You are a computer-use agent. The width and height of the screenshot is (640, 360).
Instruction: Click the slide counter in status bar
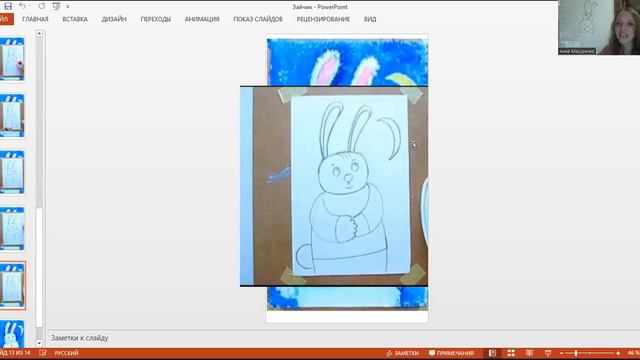click(15, 353)
